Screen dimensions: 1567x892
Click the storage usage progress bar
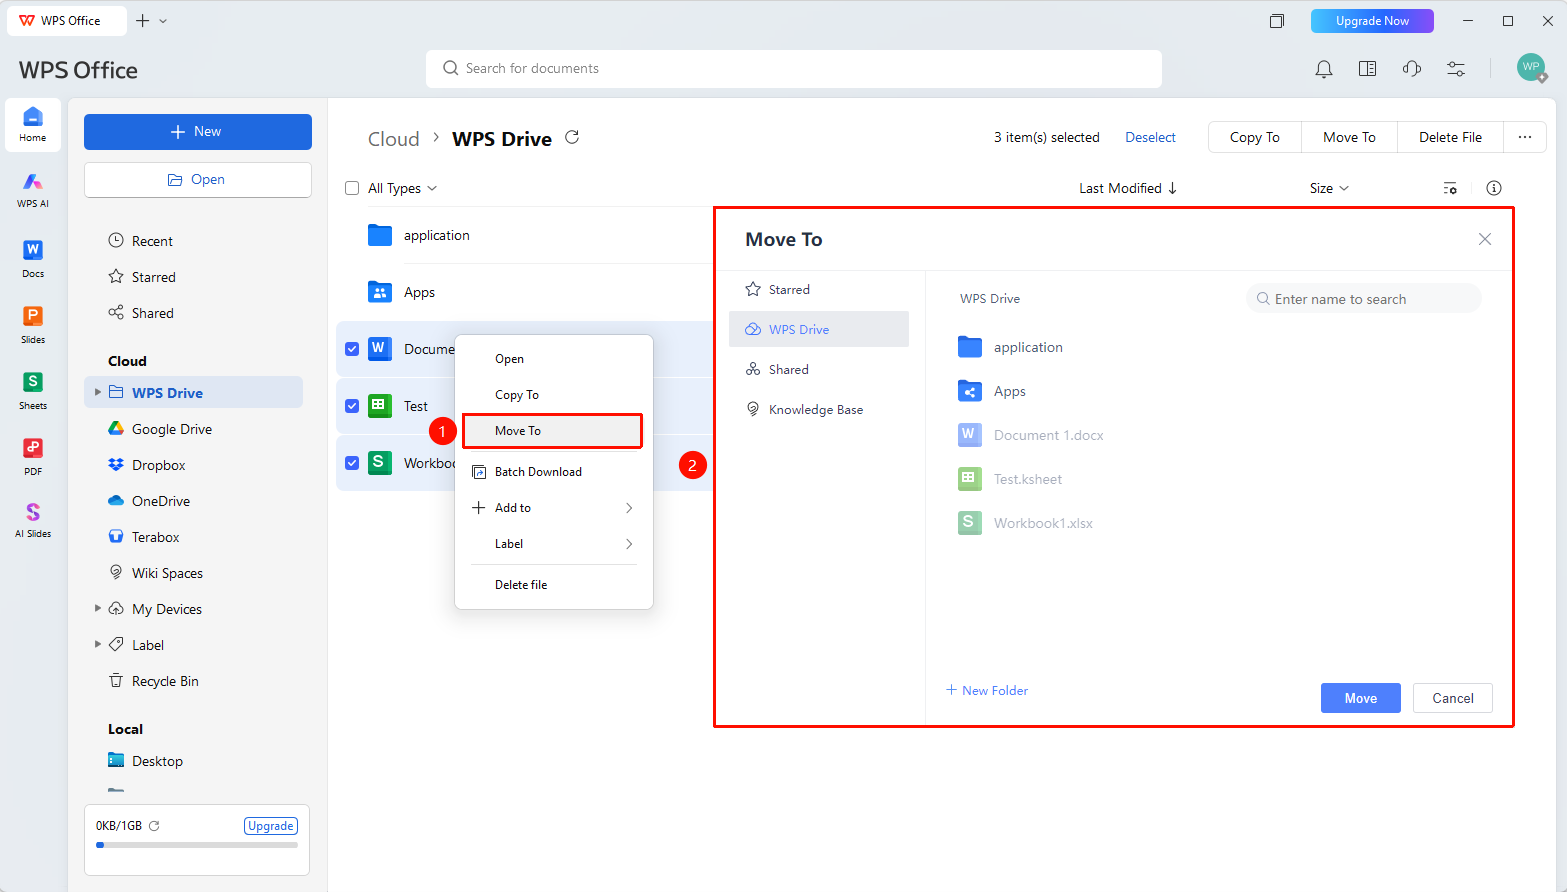197,845
